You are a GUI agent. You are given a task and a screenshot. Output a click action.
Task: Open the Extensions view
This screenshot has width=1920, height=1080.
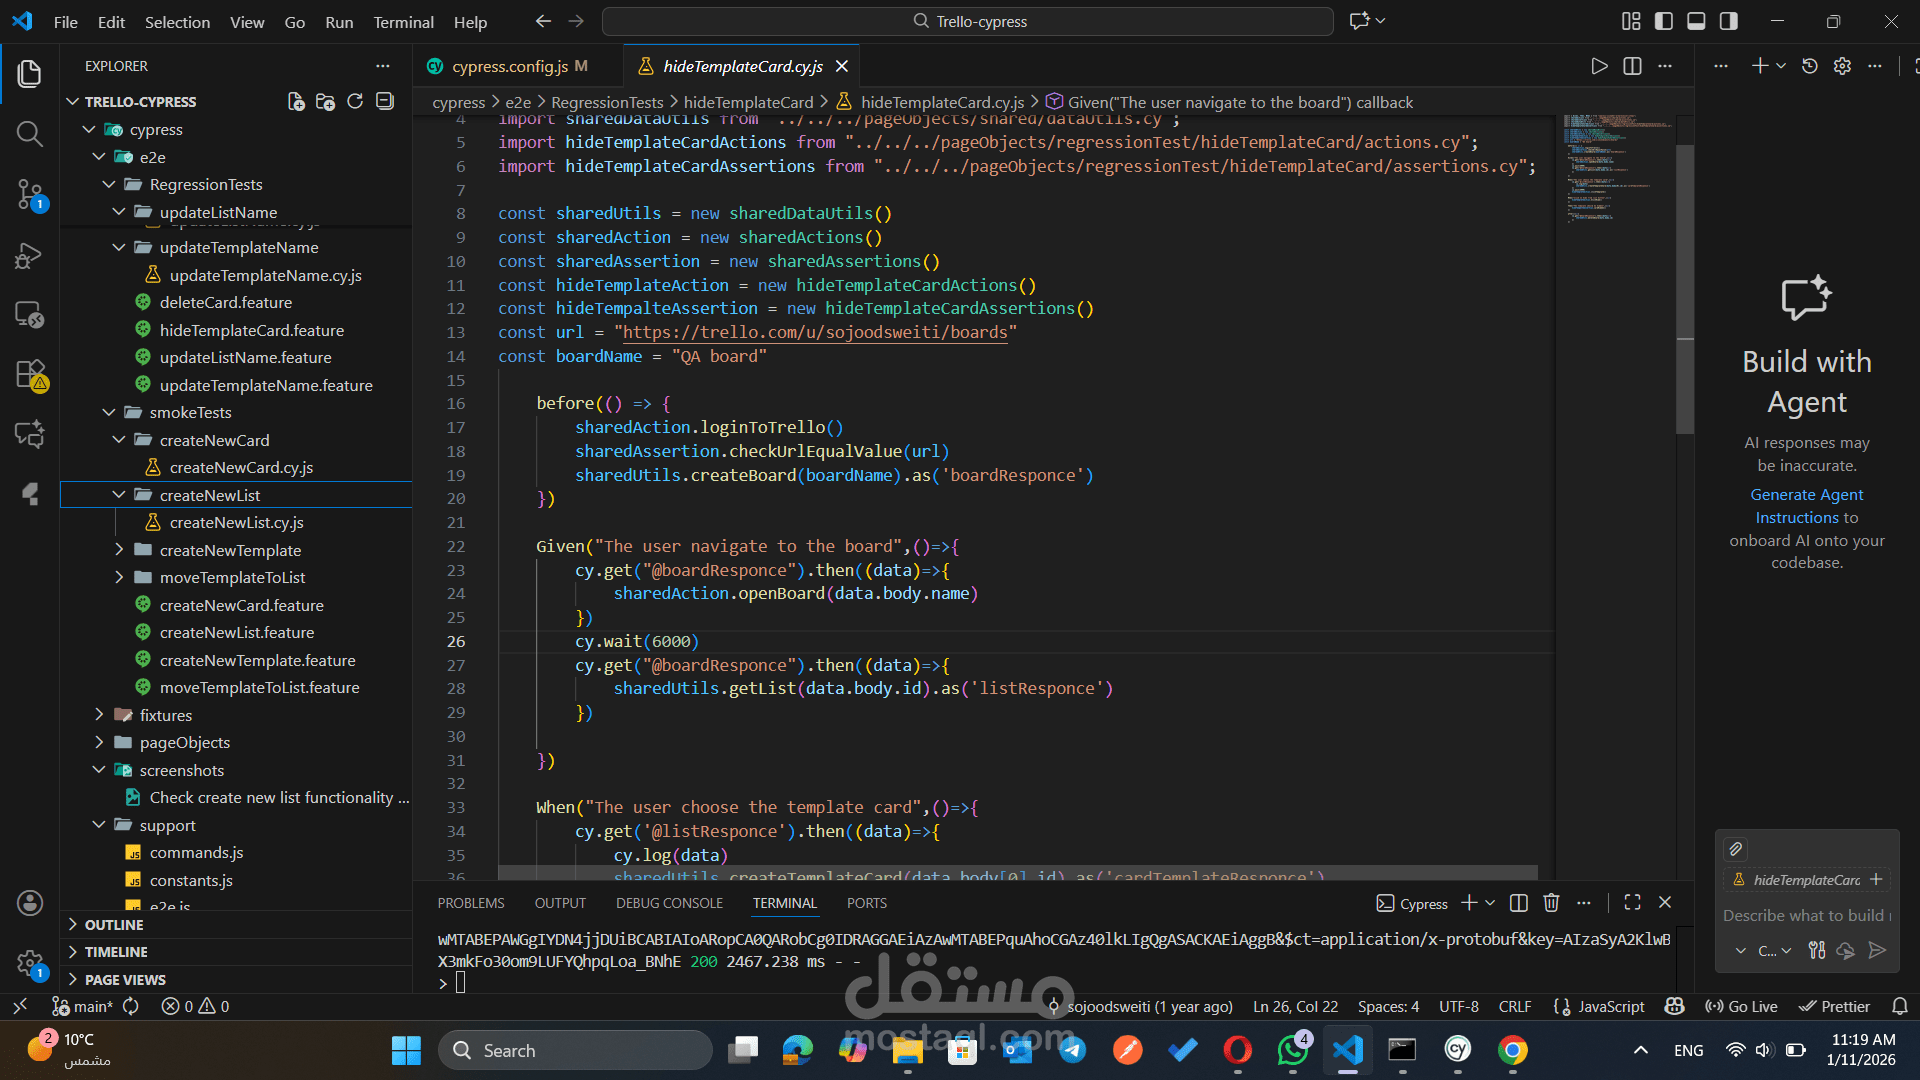tap(29, 374)
